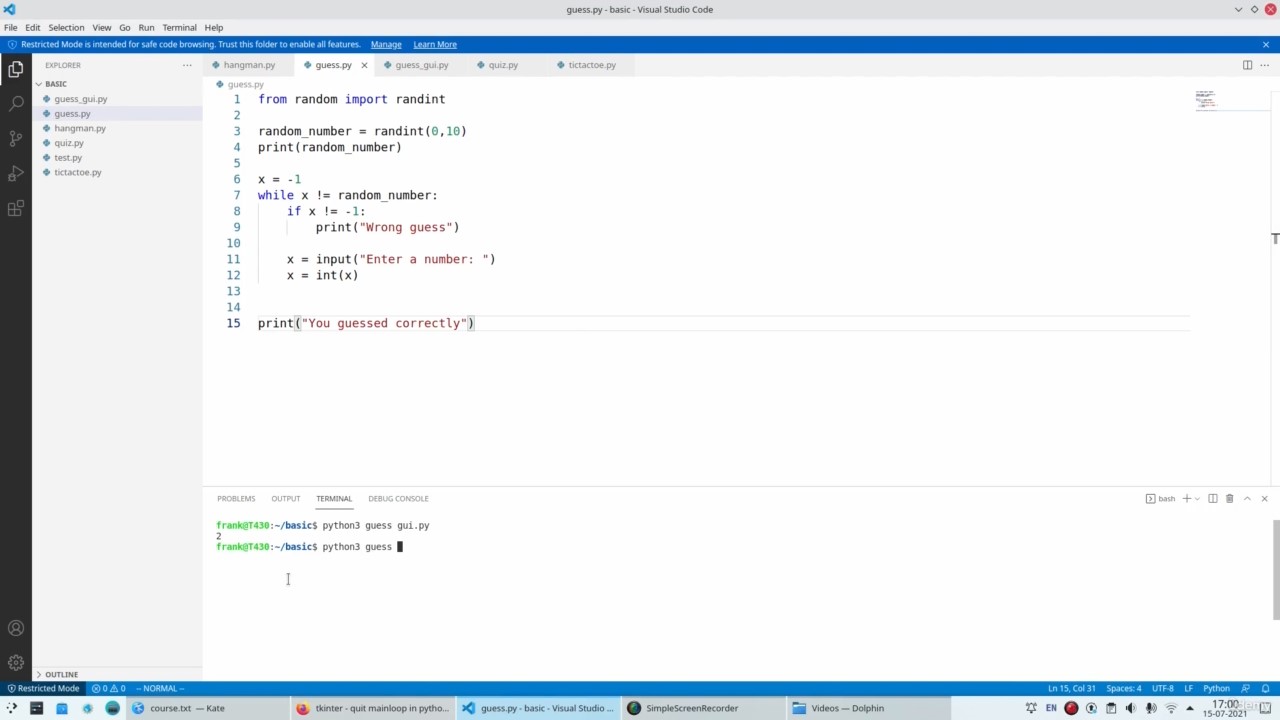
Task: Click Restricted Mode in status bar
Action: point(44,688)
